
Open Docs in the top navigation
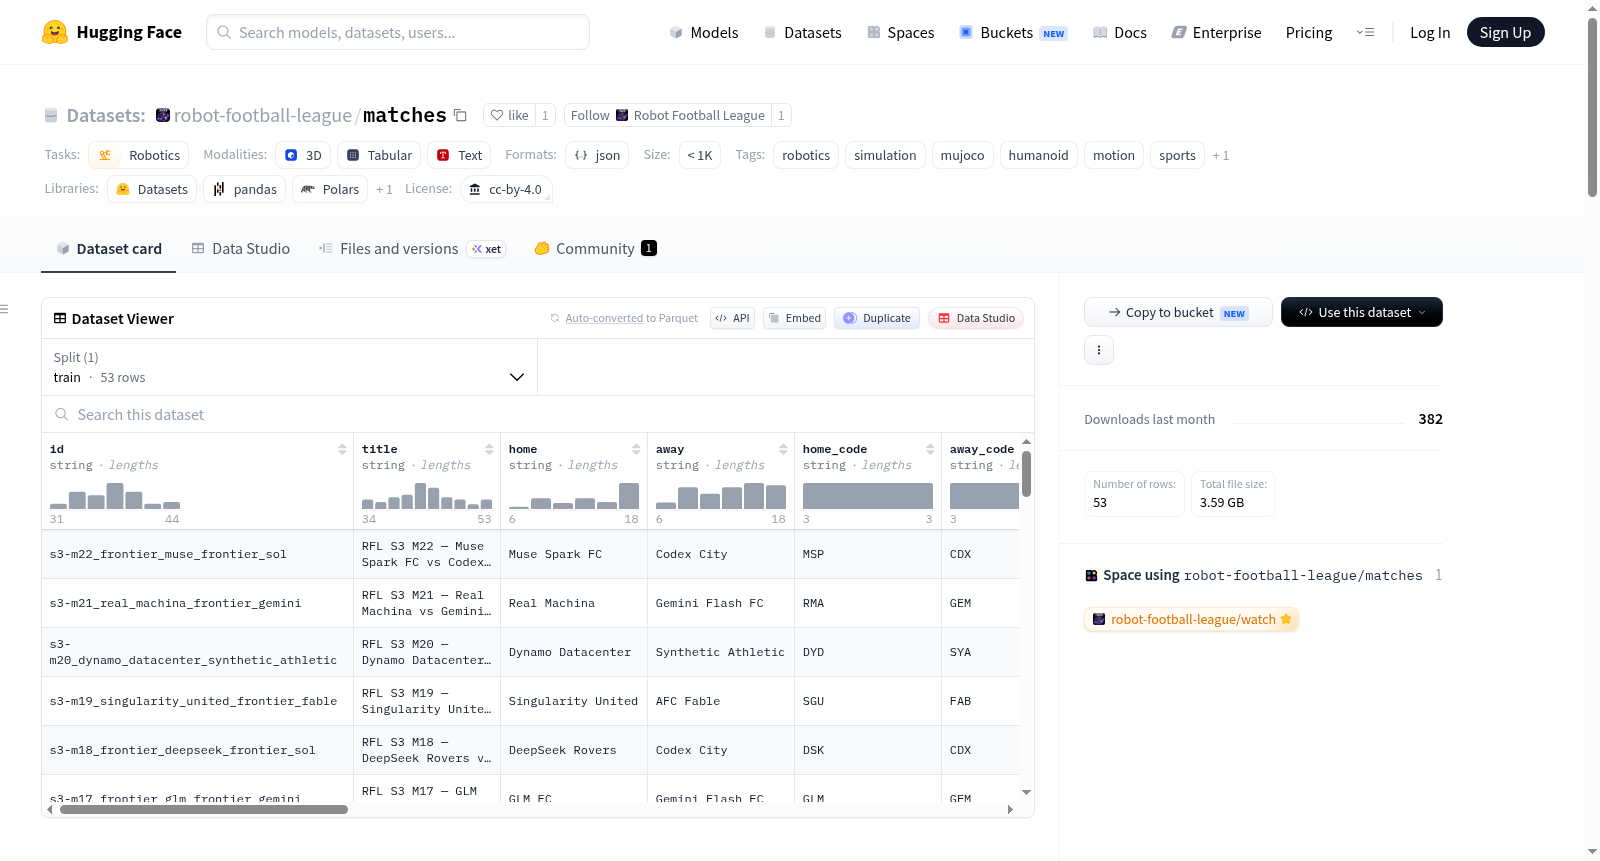tap(1120, 32)
